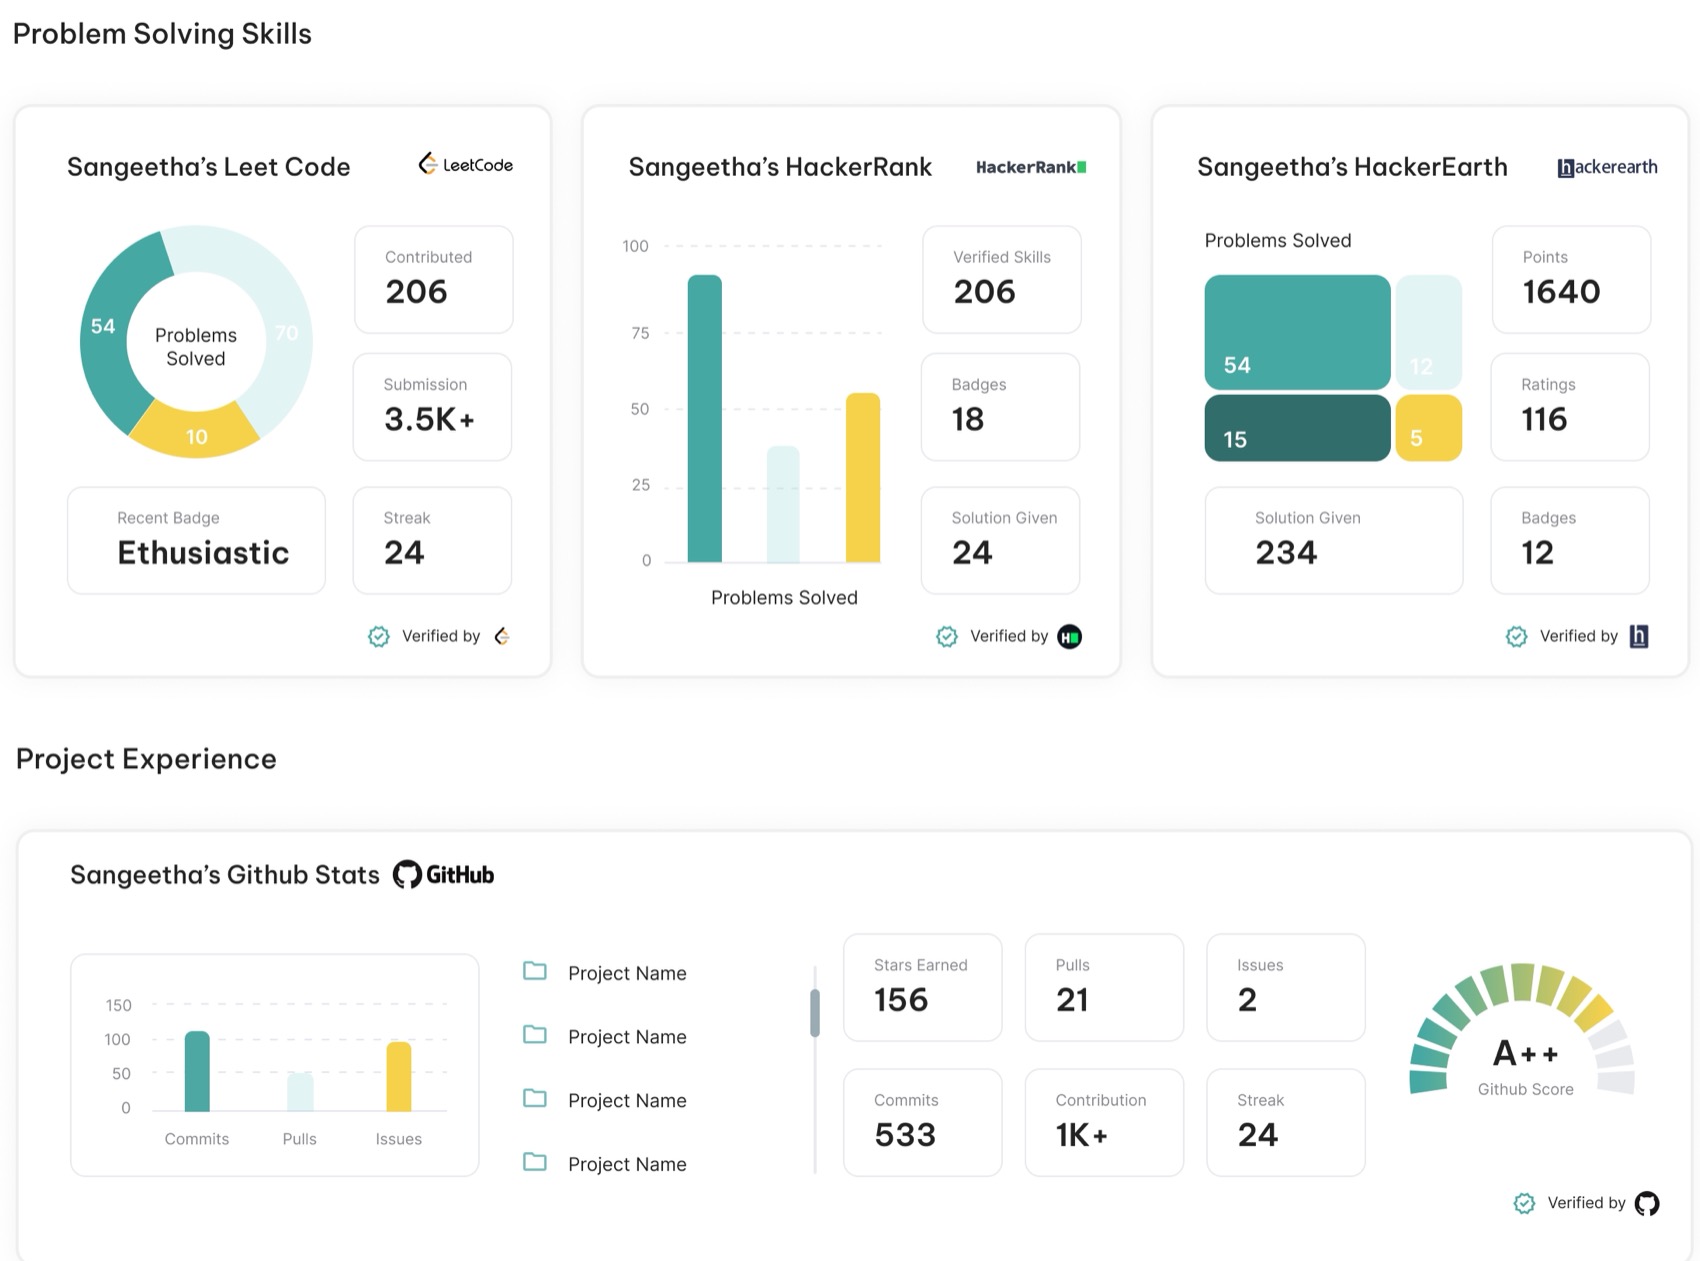Click the Stars Earned 156 card

(922, 988)
